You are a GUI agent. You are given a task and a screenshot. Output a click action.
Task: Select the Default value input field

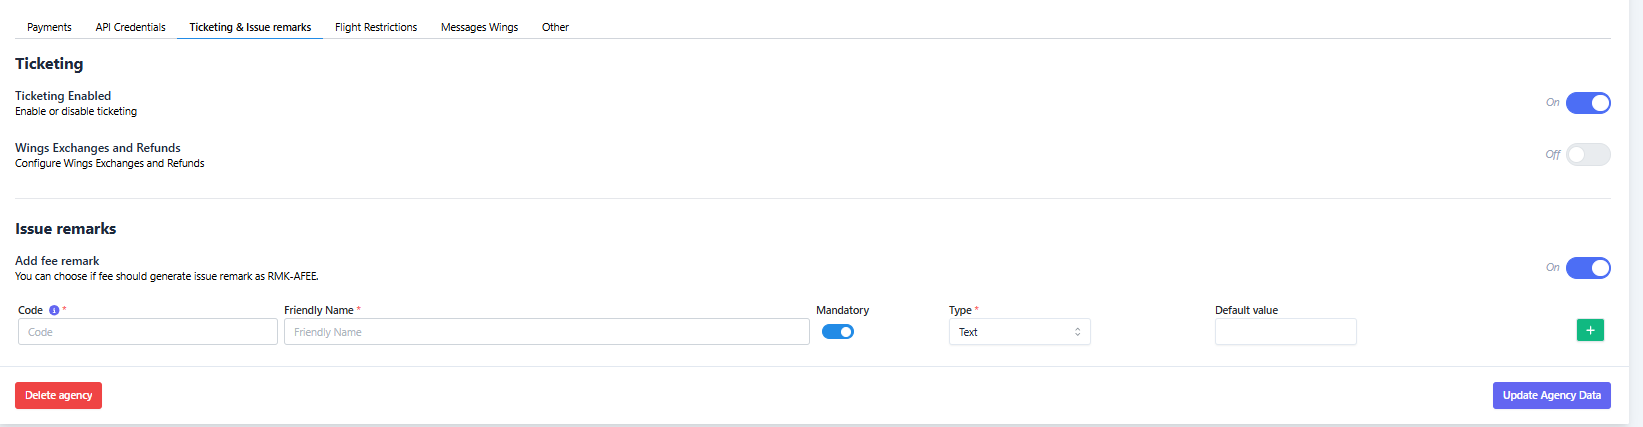1285,332
